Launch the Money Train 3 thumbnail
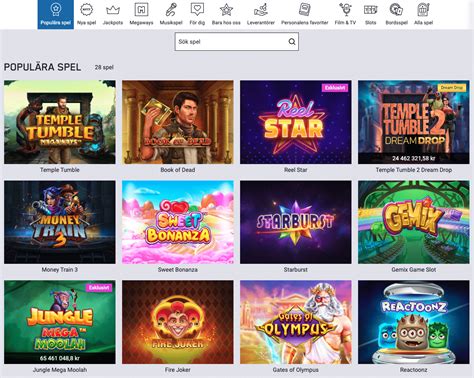474x378 pixels. pyautogui.click(x=60, y=222)
